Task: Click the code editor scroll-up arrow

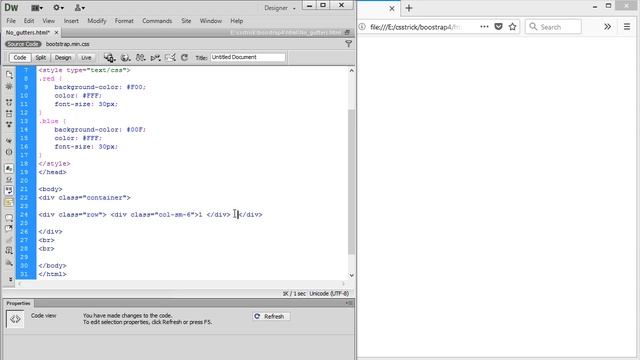Action: [351, 71]
